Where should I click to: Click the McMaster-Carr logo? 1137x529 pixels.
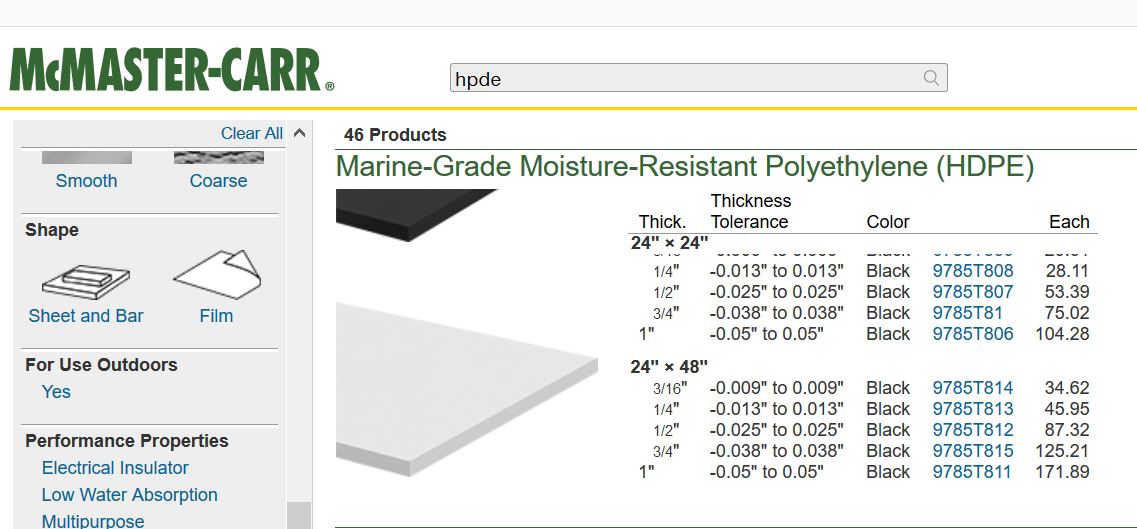(x=172, y=70)
